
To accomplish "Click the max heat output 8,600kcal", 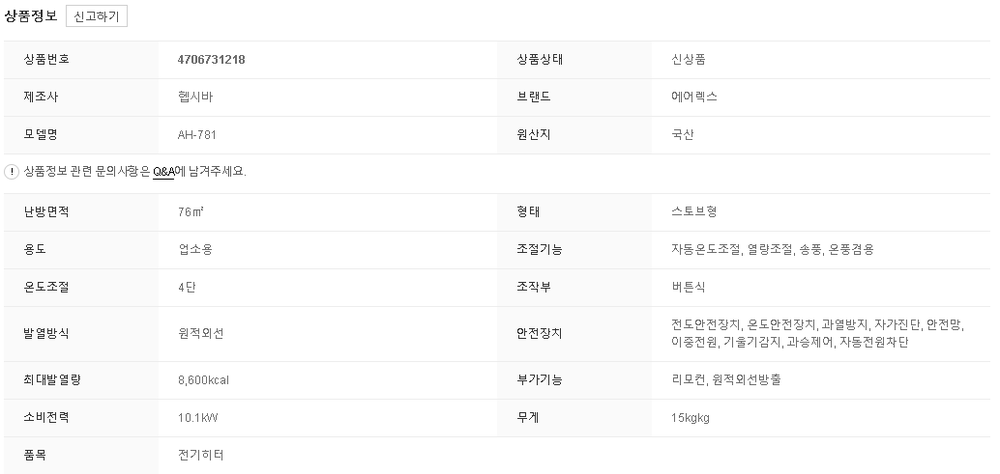I will 204,380.
